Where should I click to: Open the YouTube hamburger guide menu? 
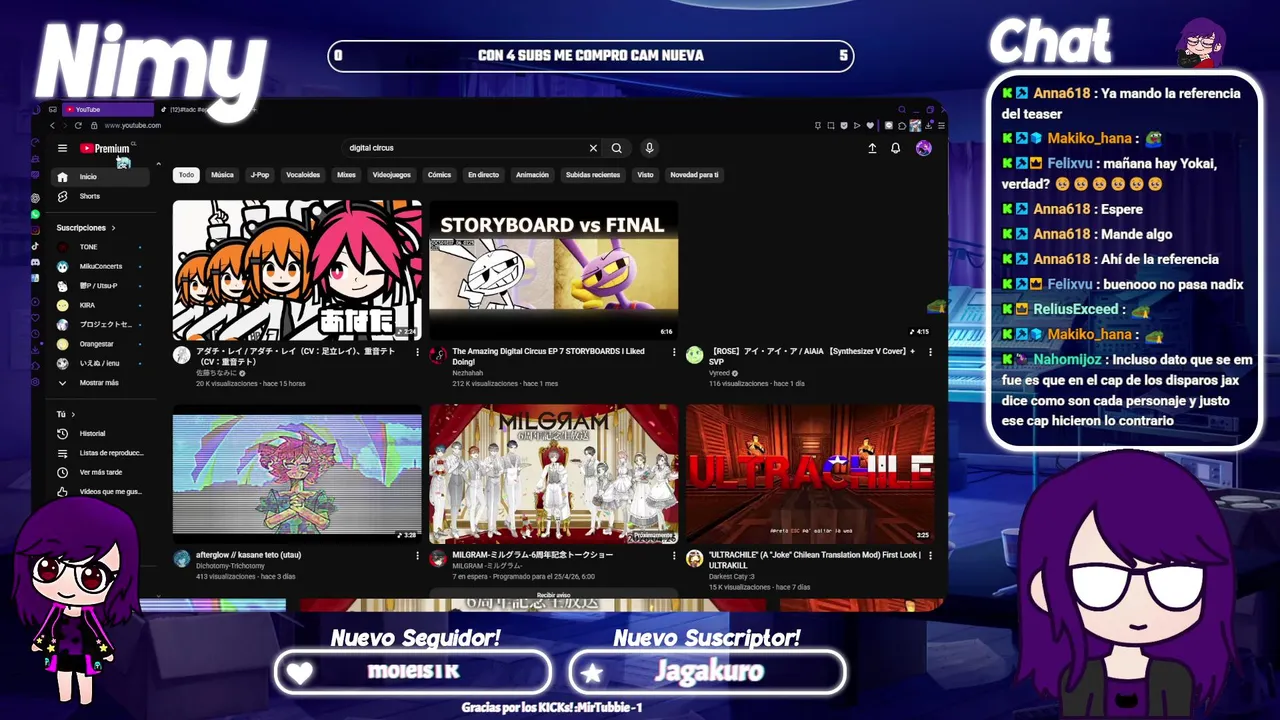tap(62, 148)
